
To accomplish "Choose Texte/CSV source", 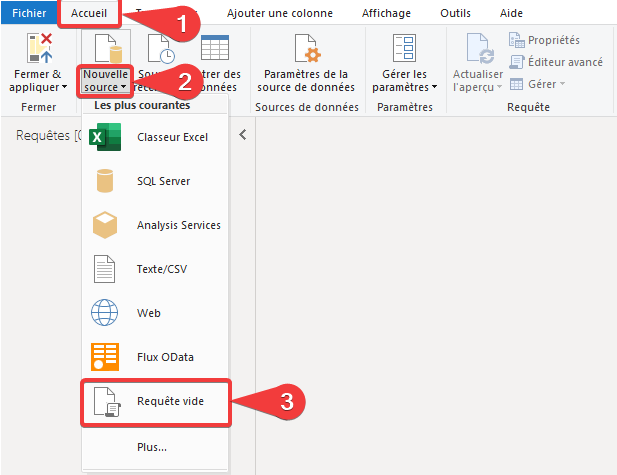I will point(155,269).
